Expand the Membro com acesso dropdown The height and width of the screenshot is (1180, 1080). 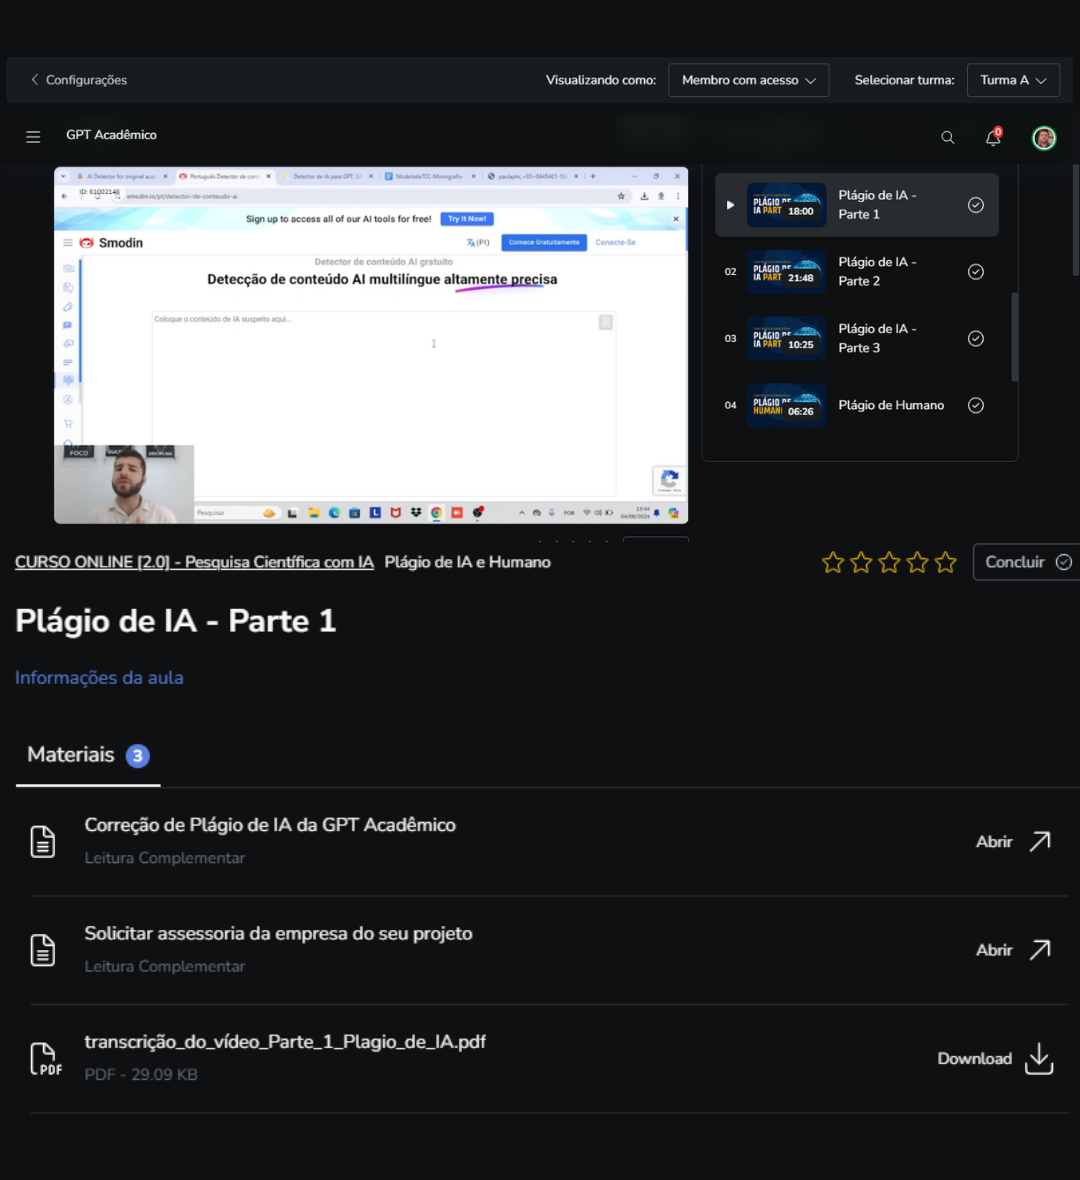tap(748, 80)
